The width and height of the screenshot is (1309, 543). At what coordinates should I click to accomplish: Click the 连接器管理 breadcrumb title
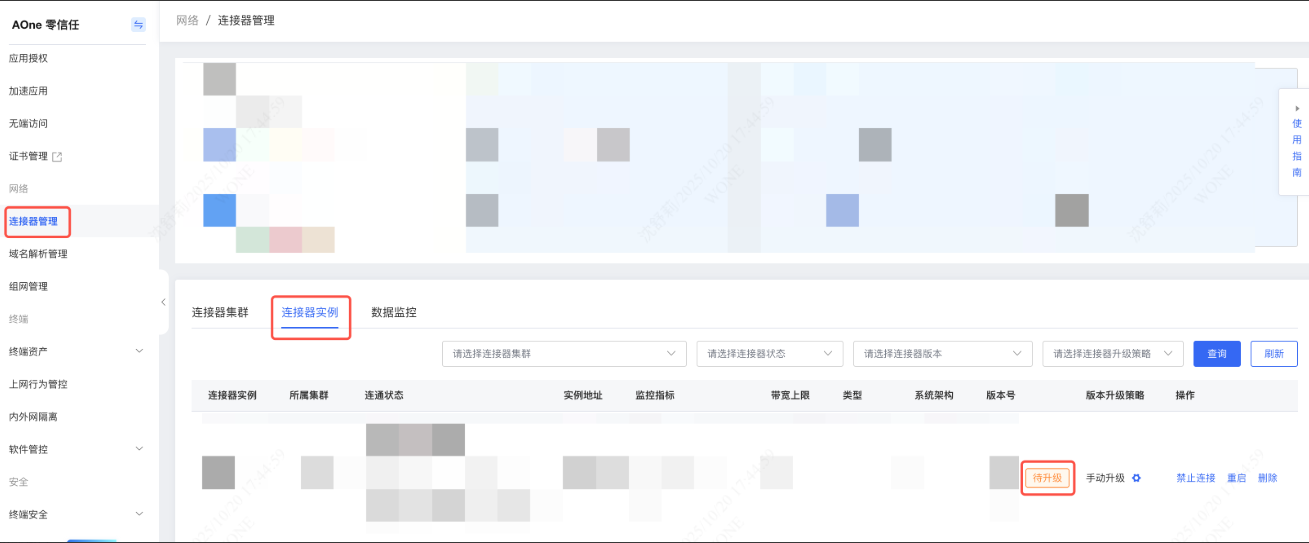pos(246,20)
